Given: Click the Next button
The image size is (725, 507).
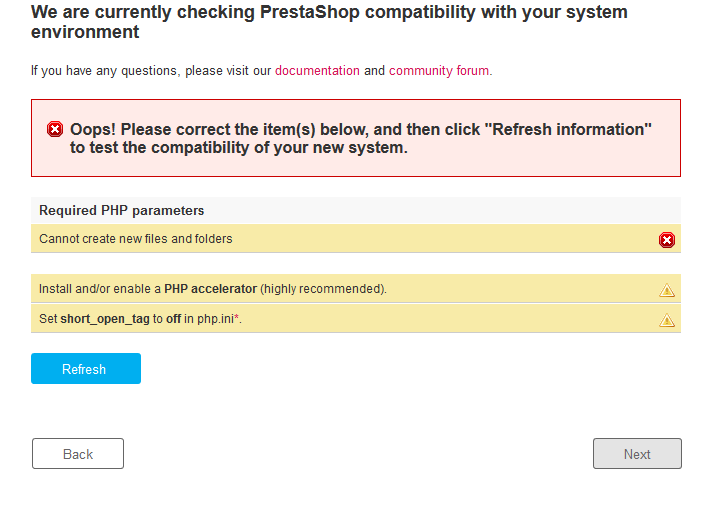Looking at the screenshot, I should 637,454.
